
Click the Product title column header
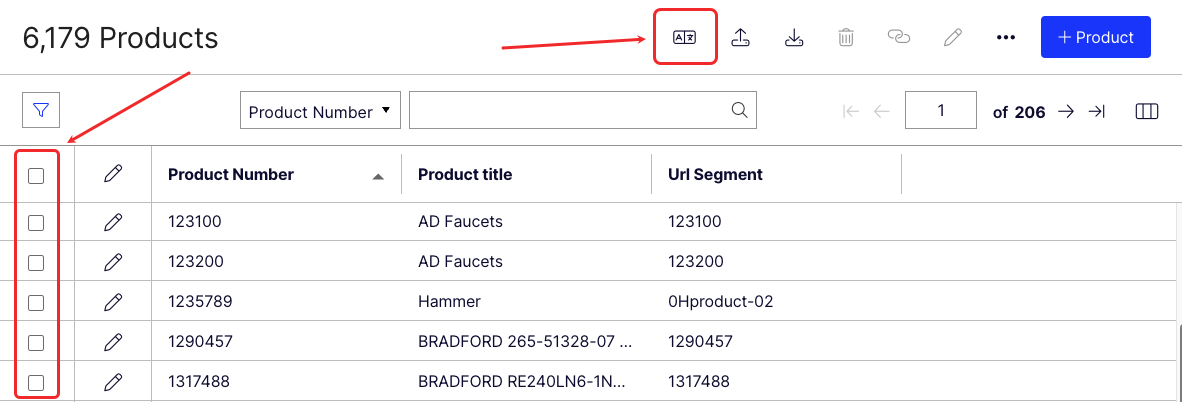pos(465,174)
